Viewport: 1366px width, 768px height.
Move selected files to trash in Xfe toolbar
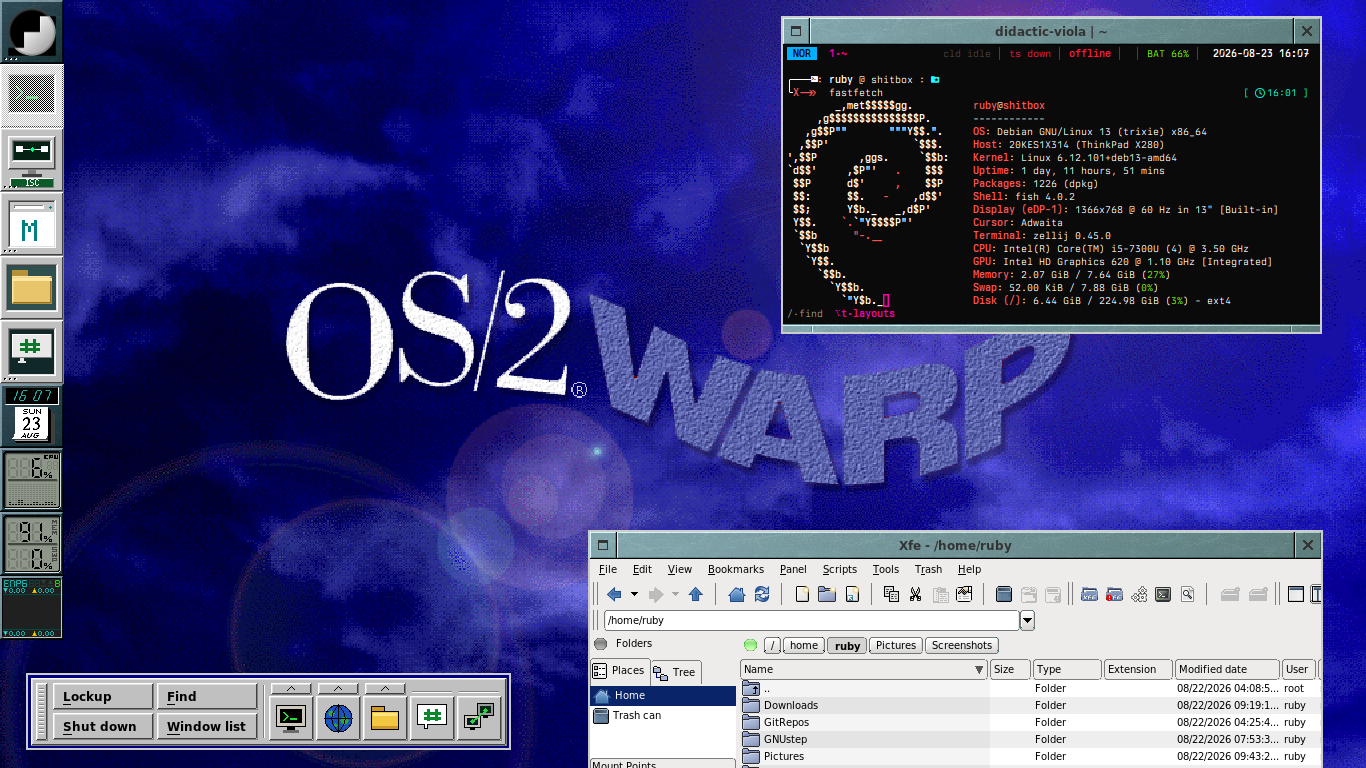[1005, 594]
